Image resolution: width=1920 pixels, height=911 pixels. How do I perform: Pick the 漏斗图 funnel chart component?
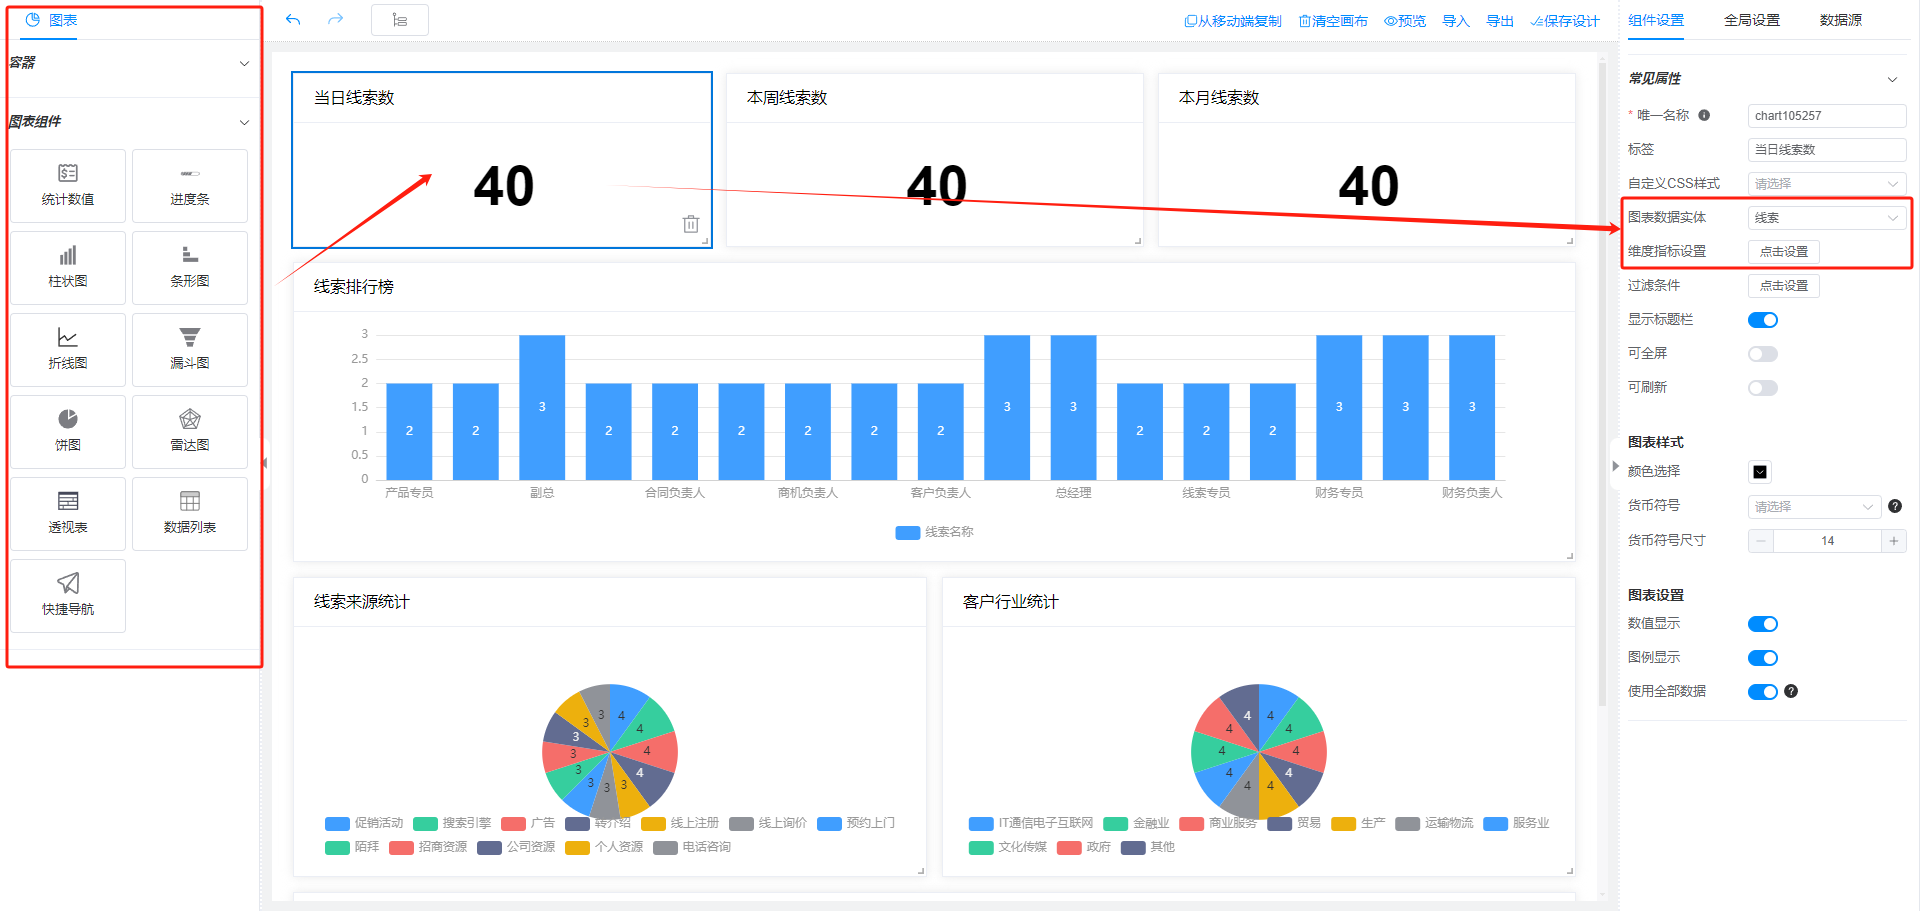pyautogui.click(x=189, y=349)
